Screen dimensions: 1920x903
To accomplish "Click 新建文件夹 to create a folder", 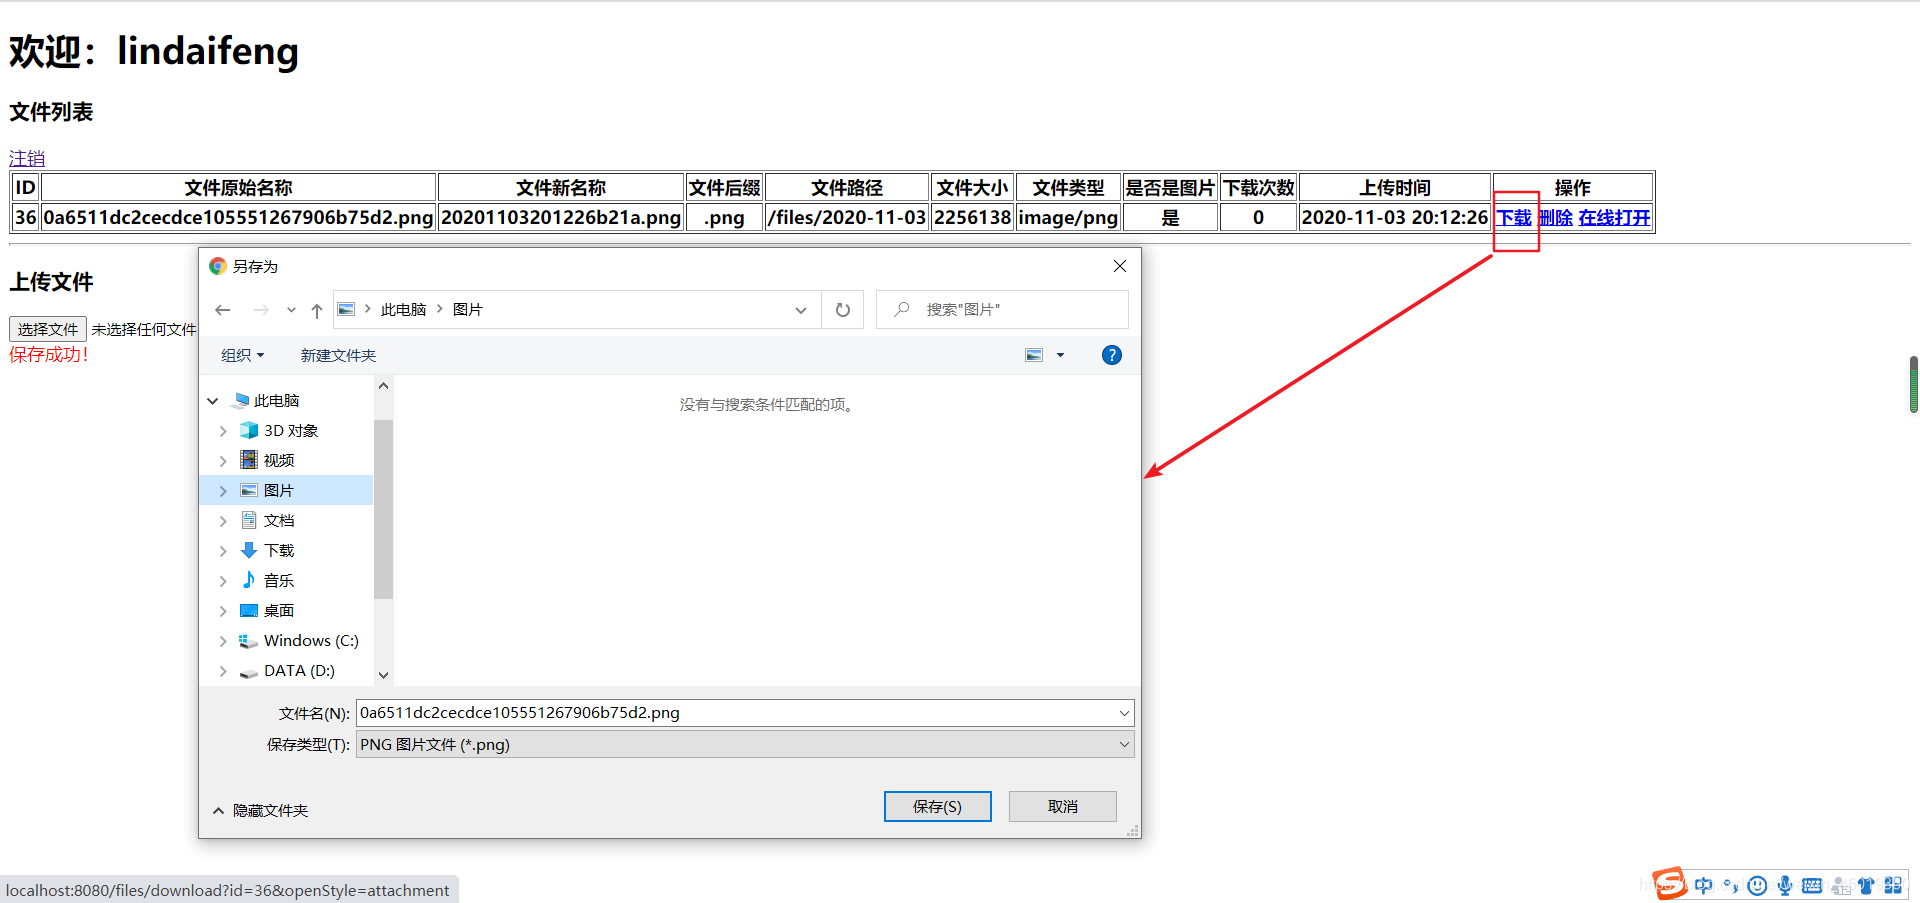I will click(x=338, y=355).
